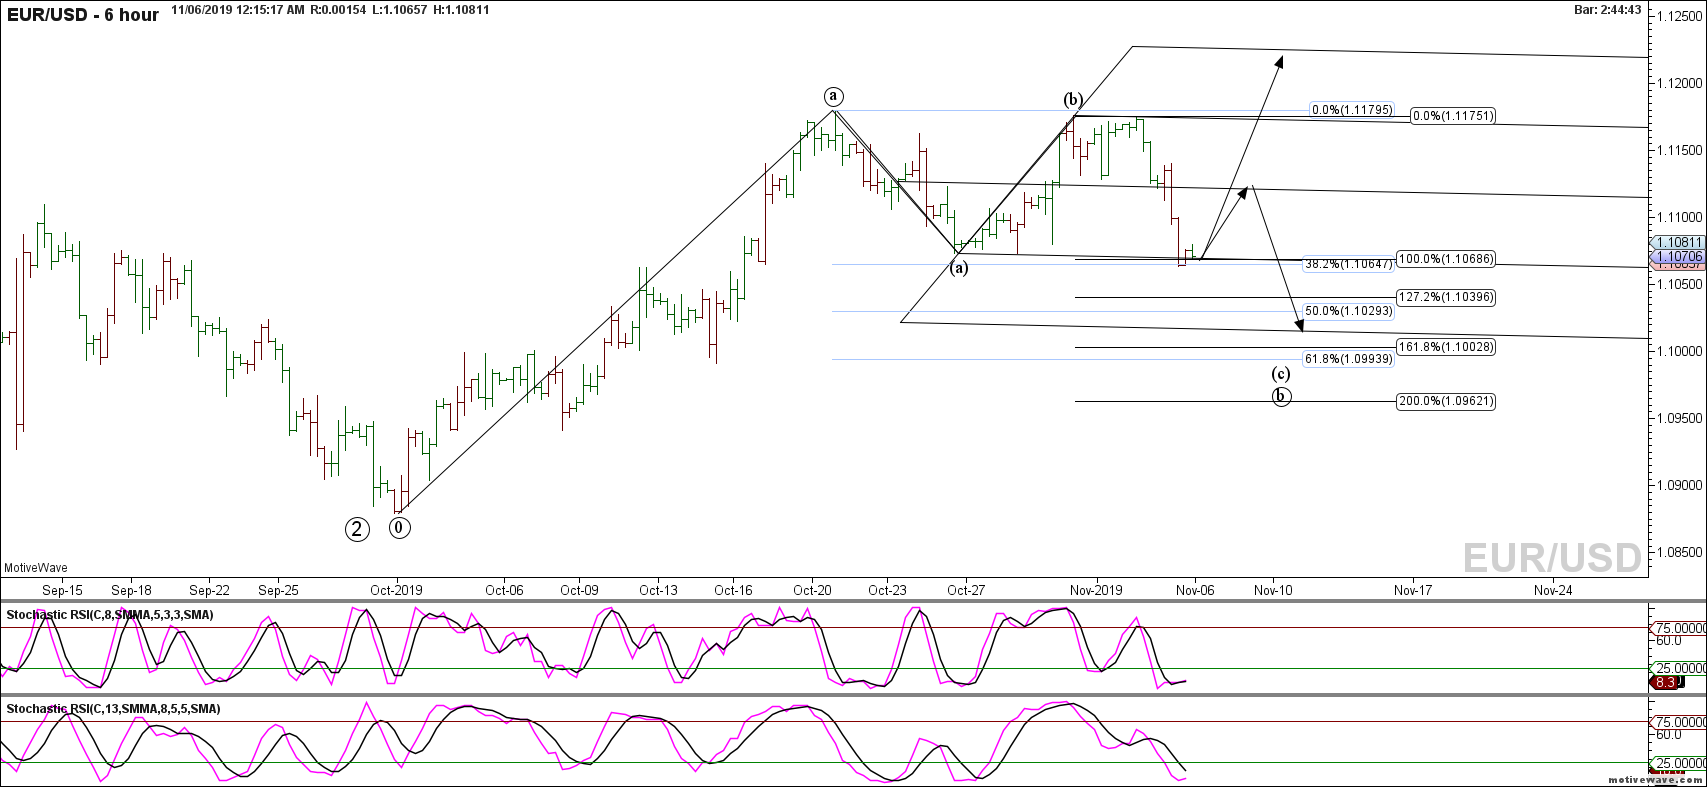Click the "R:0.00154" range readout
The image size is (1707, 787).
coord(338,9)
